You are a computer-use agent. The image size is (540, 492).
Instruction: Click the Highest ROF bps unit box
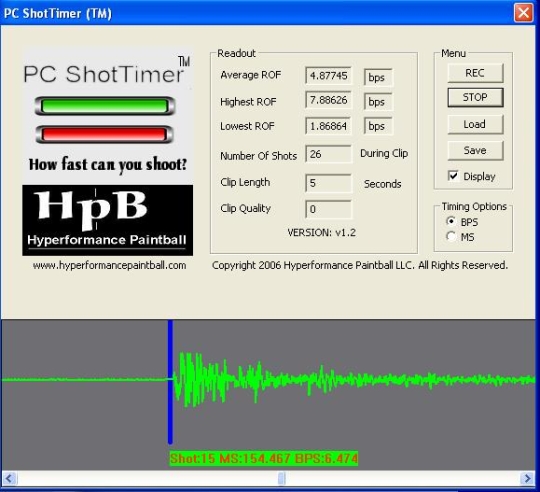coord(378,102)
